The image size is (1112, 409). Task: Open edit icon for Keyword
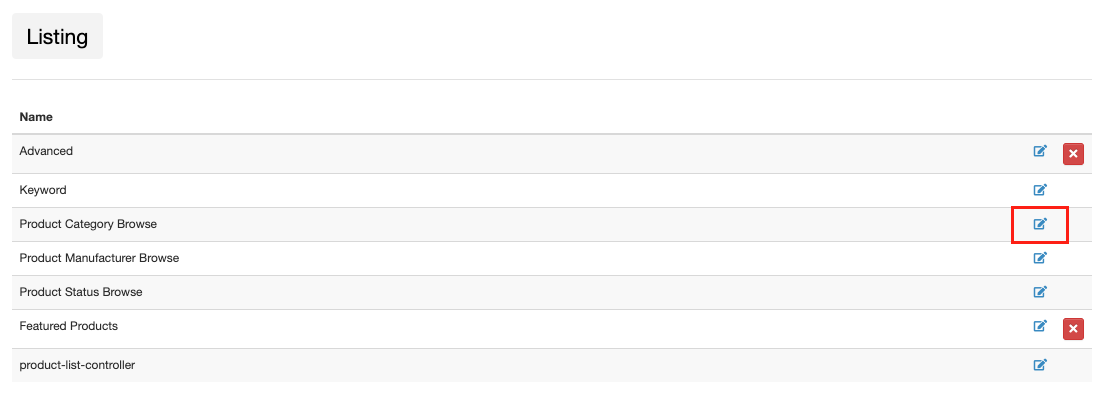(x=1040, y=189)
